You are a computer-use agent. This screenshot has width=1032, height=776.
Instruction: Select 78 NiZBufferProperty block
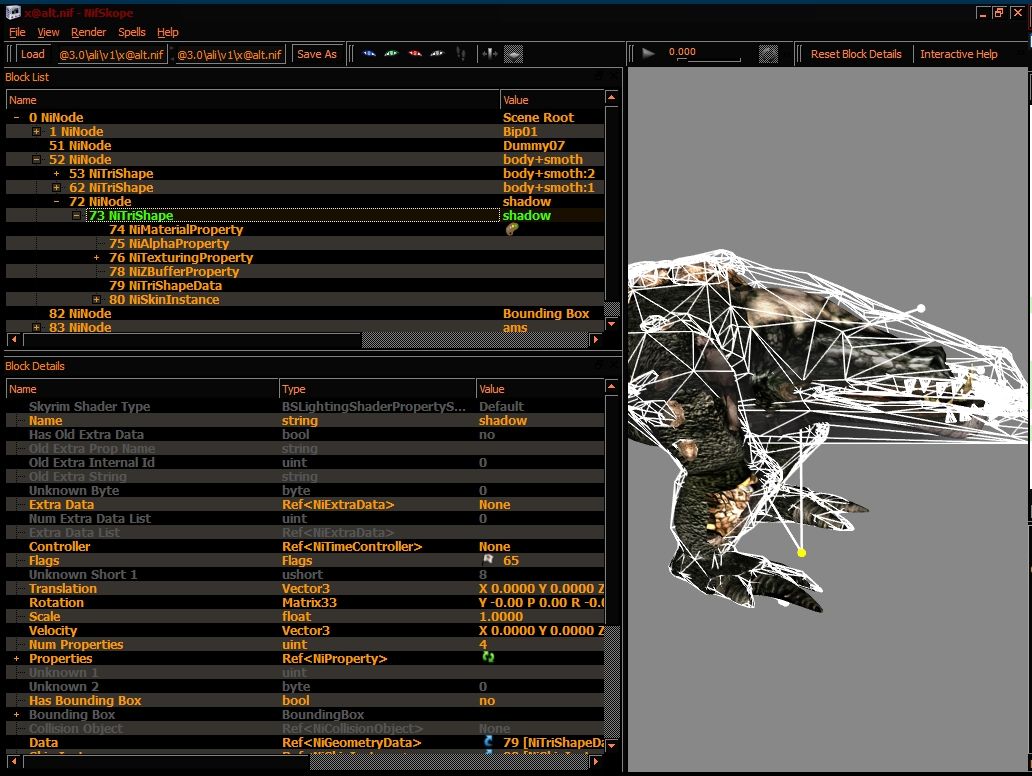click(x=174, y=271)
